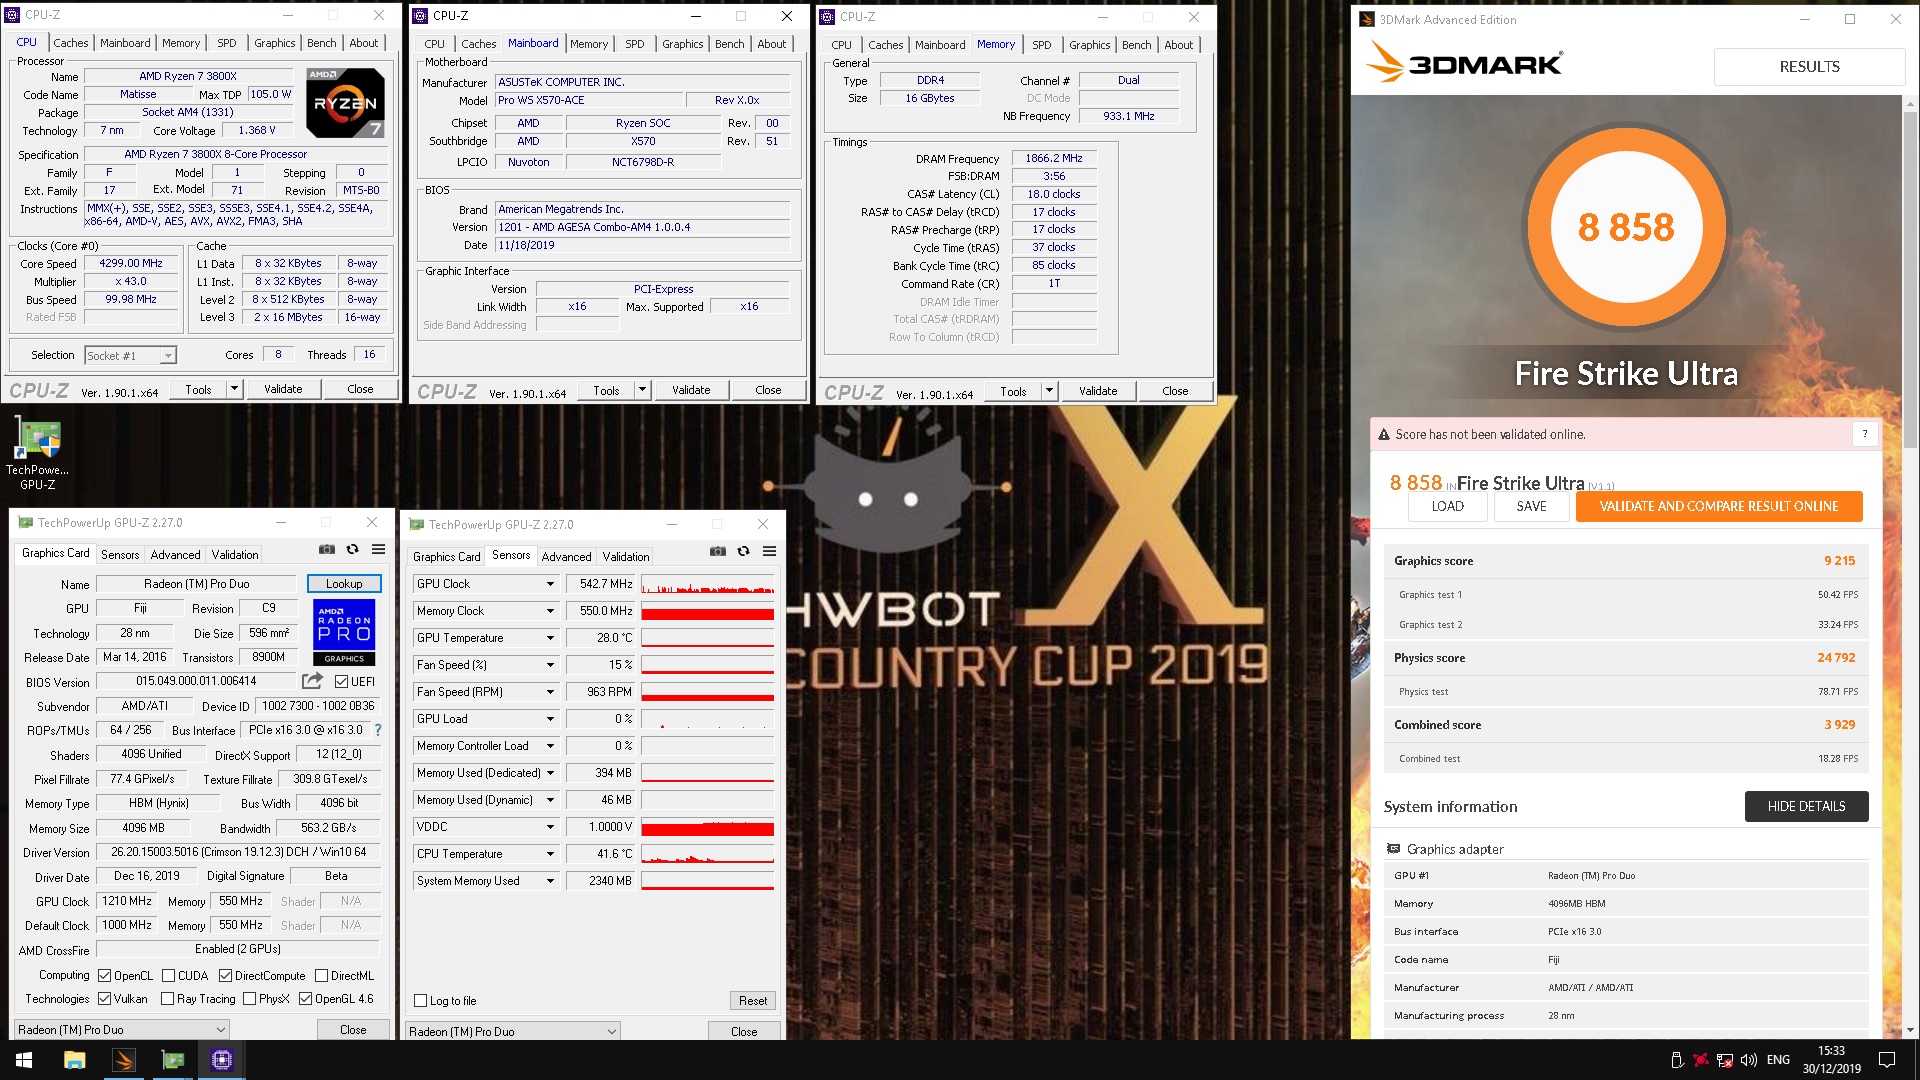The width and height of the screenshot is (1920, 1080).
Task: Toggle the UEFI checkbox
Action: point(342,682)
